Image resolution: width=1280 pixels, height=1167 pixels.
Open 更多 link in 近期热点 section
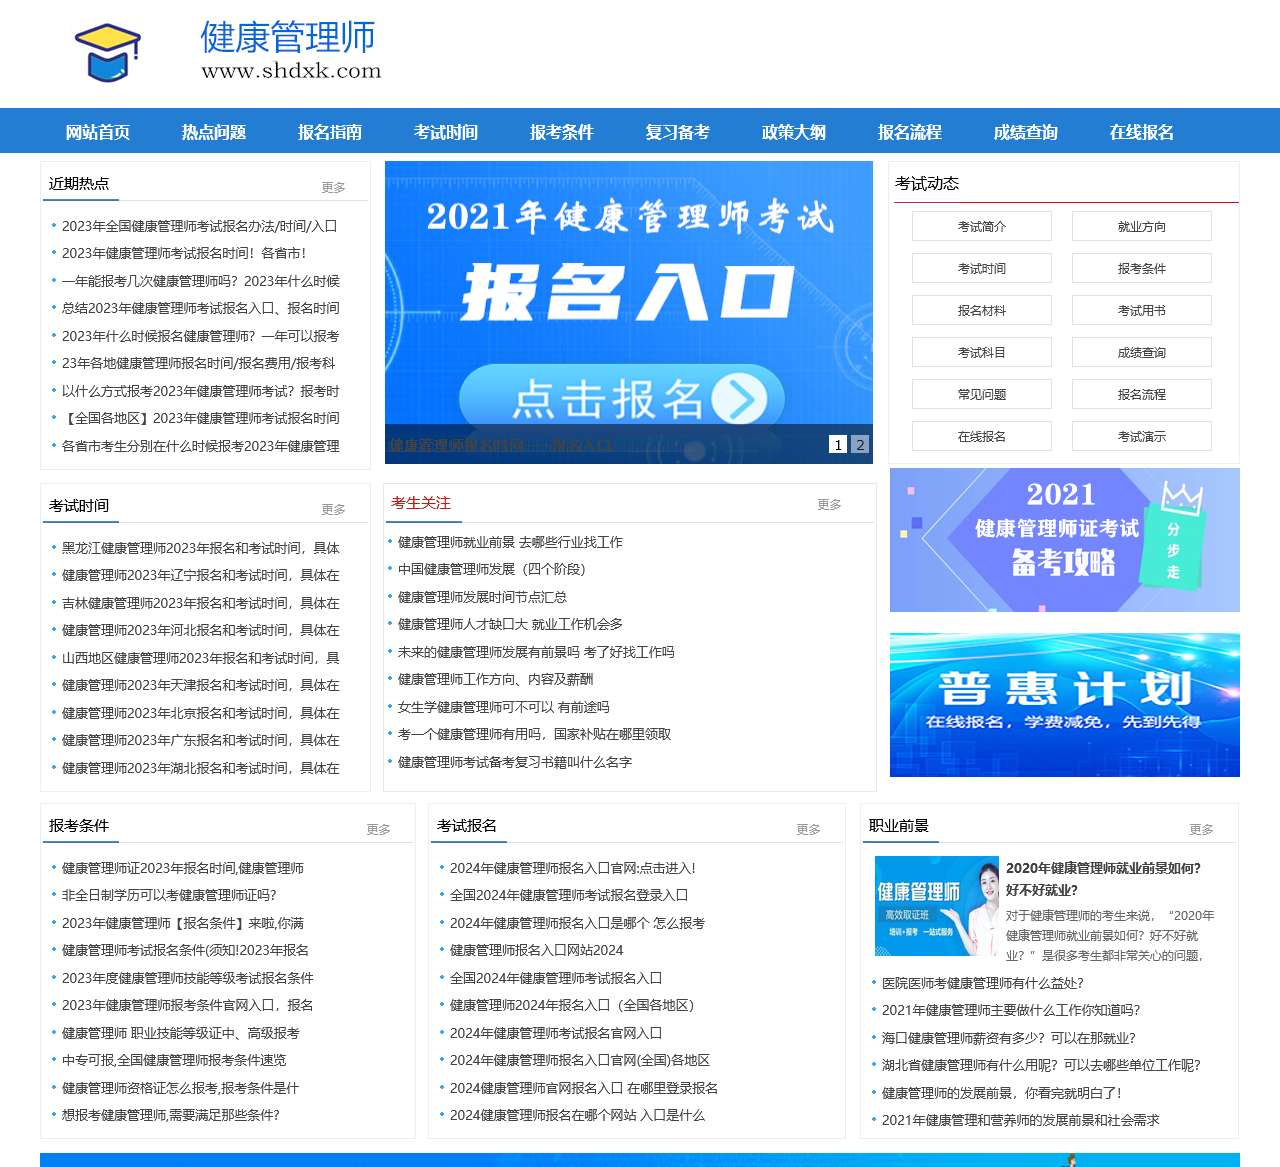click(333, 185)
